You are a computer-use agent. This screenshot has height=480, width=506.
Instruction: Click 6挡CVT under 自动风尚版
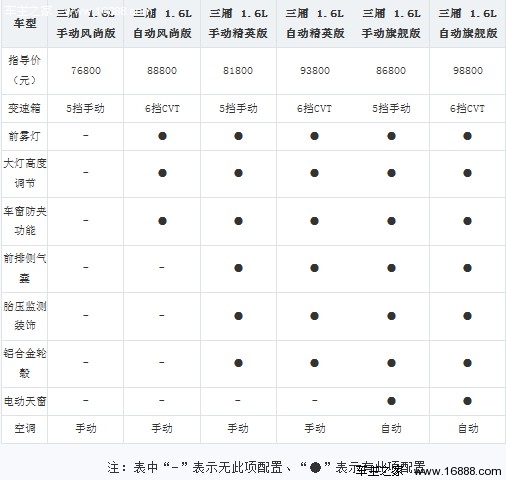(x=162, y=108)
